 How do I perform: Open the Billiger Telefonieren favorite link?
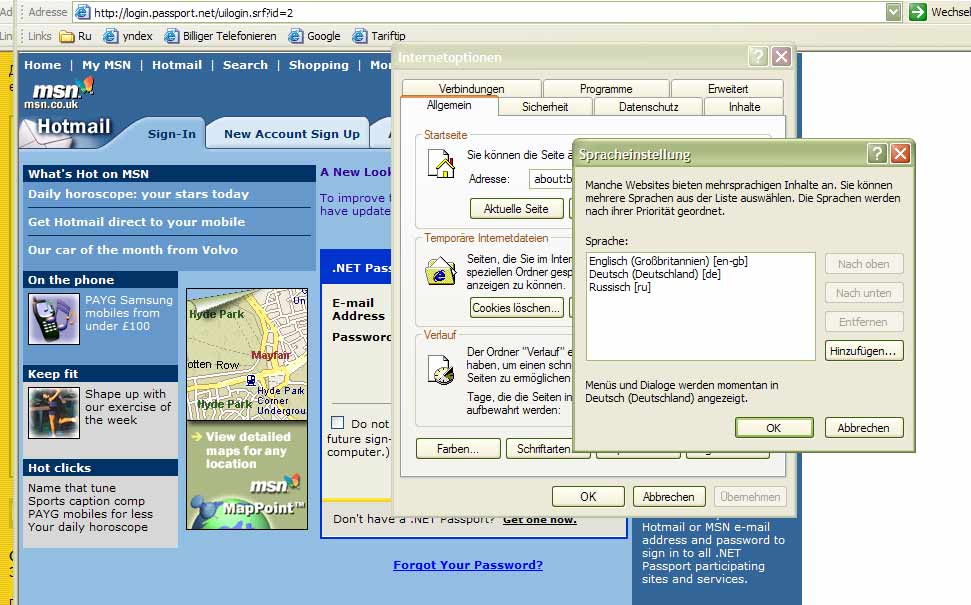click(220, 36)
